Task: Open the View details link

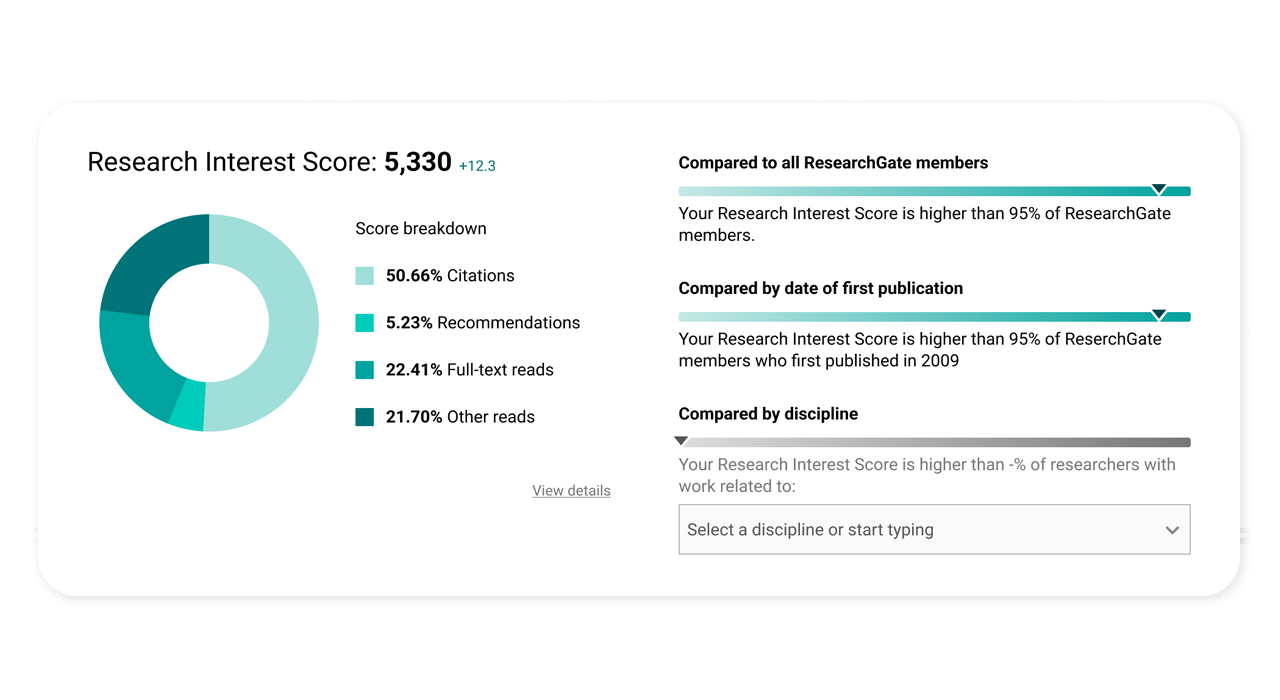Action: pos(571,490)
